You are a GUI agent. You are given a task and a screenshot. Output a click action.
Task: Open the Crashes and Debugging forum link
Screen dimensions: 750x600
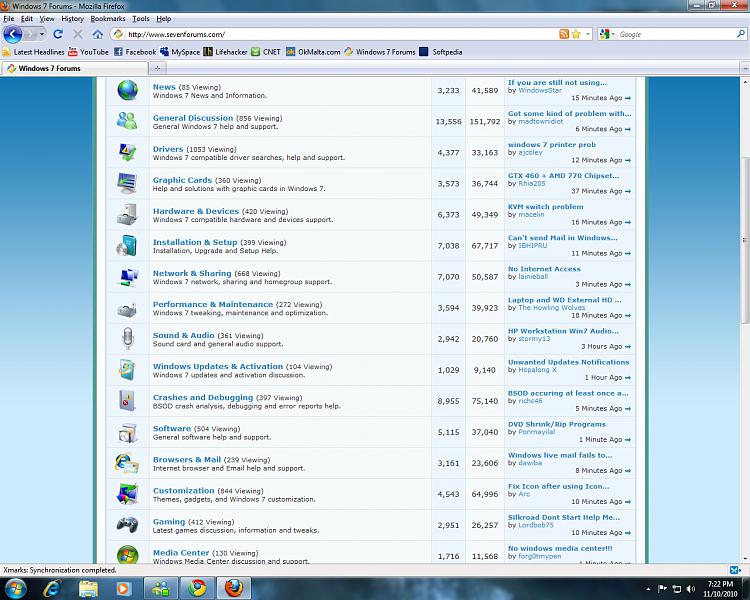[x=203, y=397]
